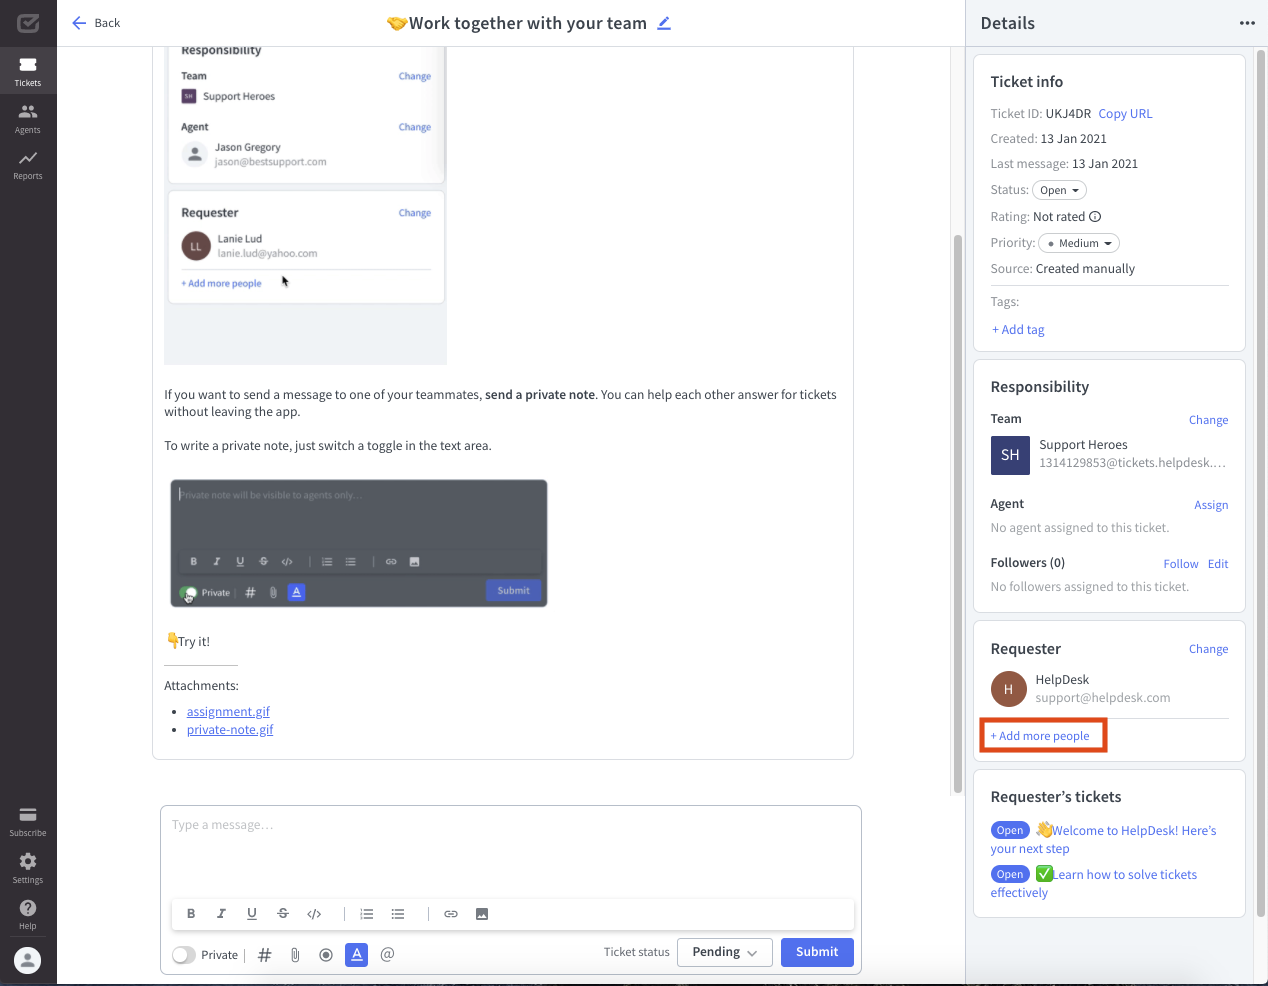Click the Type a message input field
Image resolution: width=1268 pixels, height=986 pixels.
click(x=510, y=846)
